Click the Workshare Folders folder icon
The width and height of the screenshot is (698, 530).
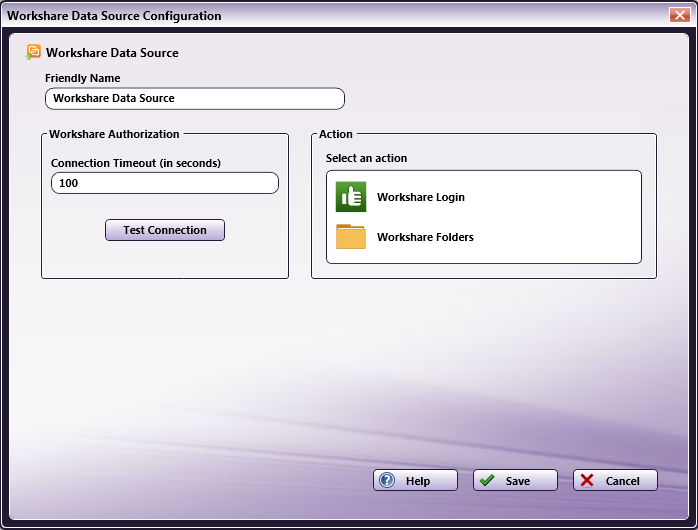(x=351, y=236)
